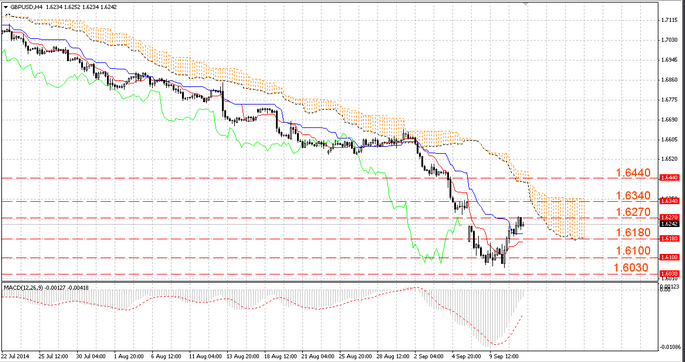Click the -0.01086 MACD axis value

pyautogui.click(x=670, y=347)
